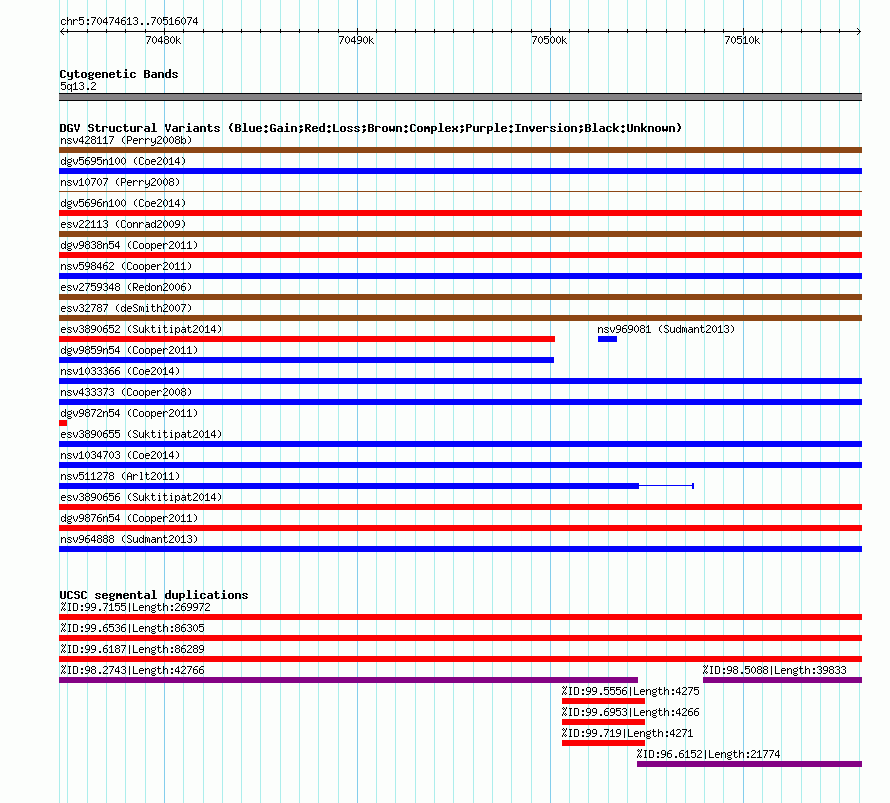Viewport: 890px width, 803px height.
Task: Select variant dgv9876n54 (Cooper2011) label
Action: (x=129, y=518)
